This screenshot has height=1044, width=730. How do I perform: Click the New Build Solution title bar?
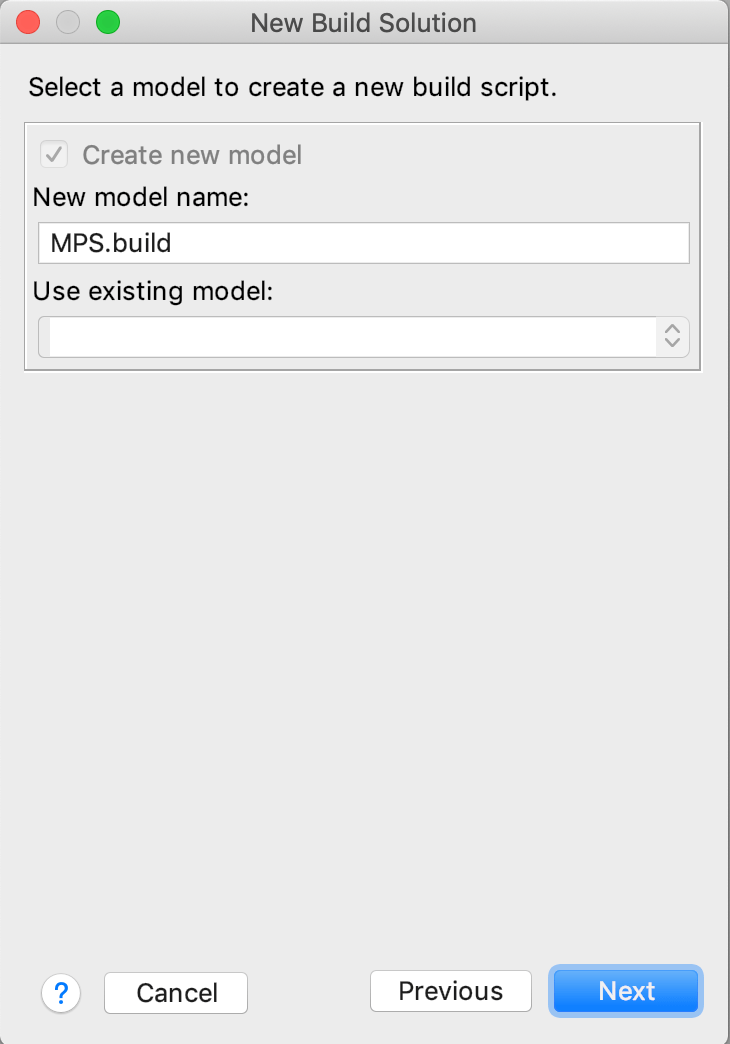pos(365,22)
